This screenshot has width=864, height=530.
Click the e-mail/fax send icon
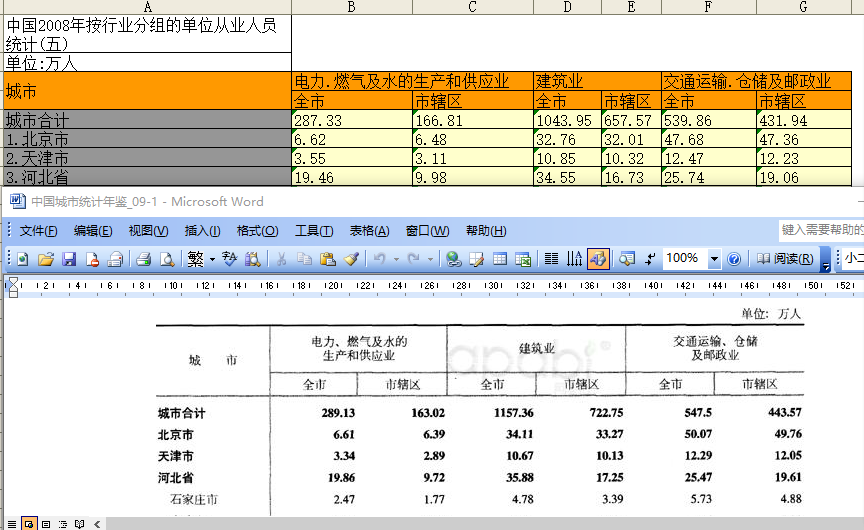(115, 258)
